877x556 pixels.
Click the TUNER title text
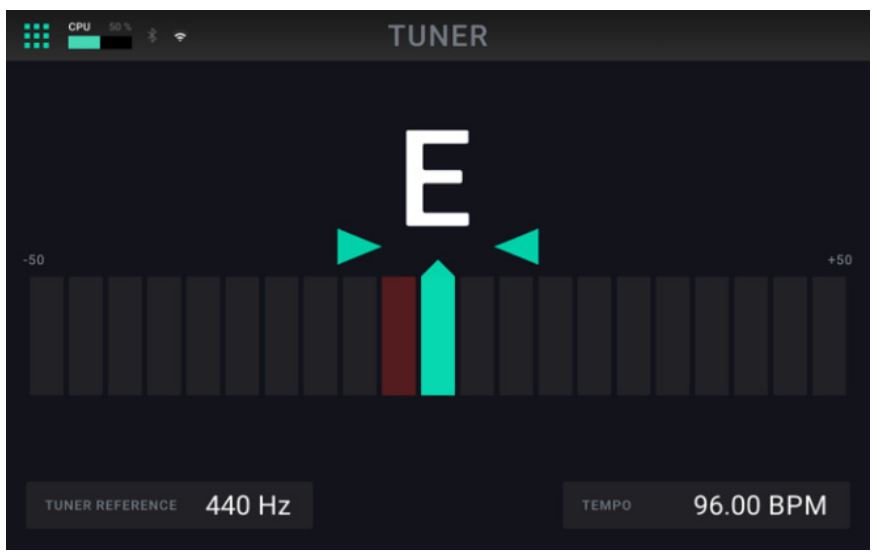pyautogui.click(x=438, y=36)
